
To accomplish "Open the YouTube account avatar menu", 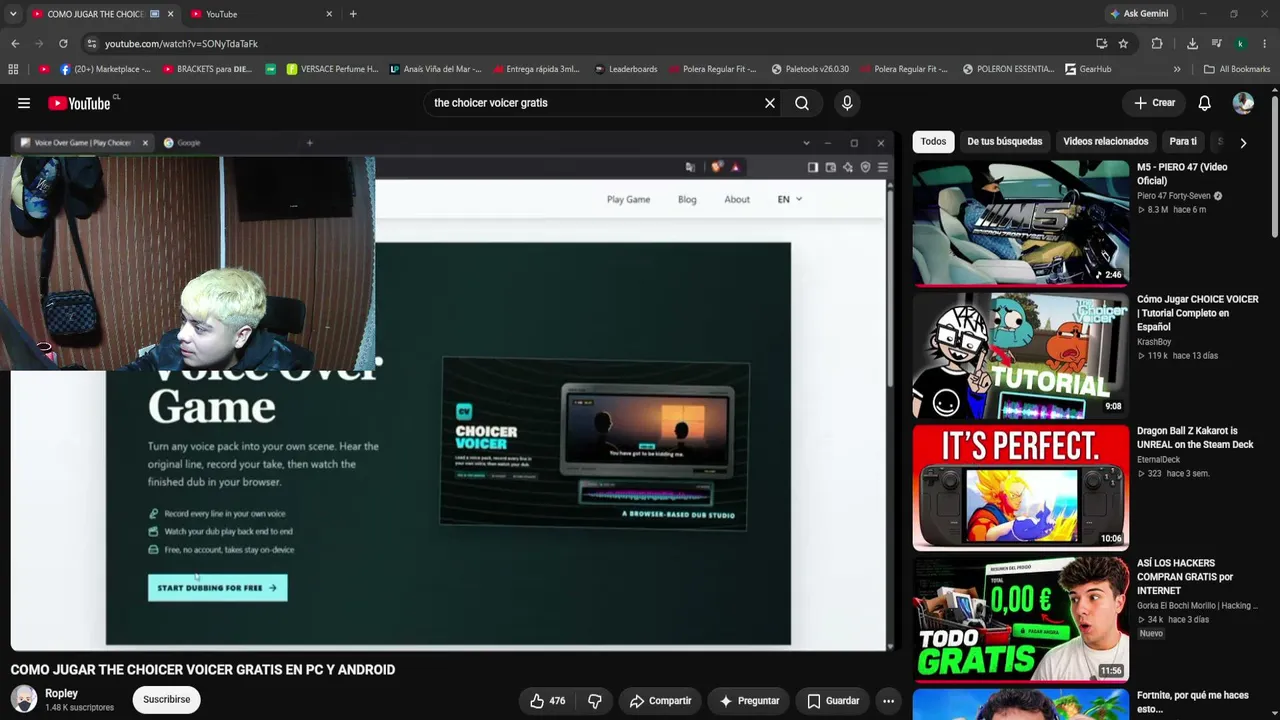I will pos(1243,103).
